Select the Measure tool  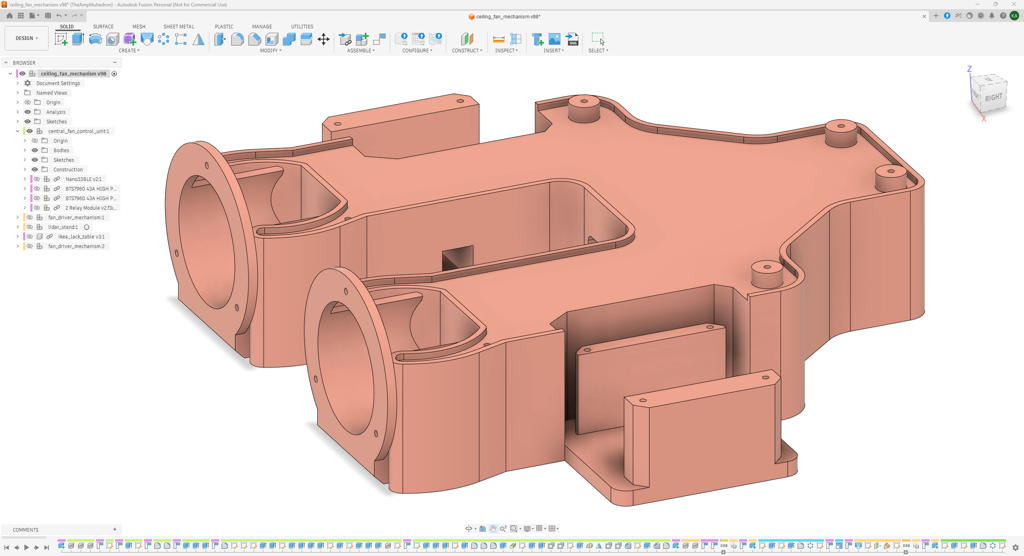[498, 39]
